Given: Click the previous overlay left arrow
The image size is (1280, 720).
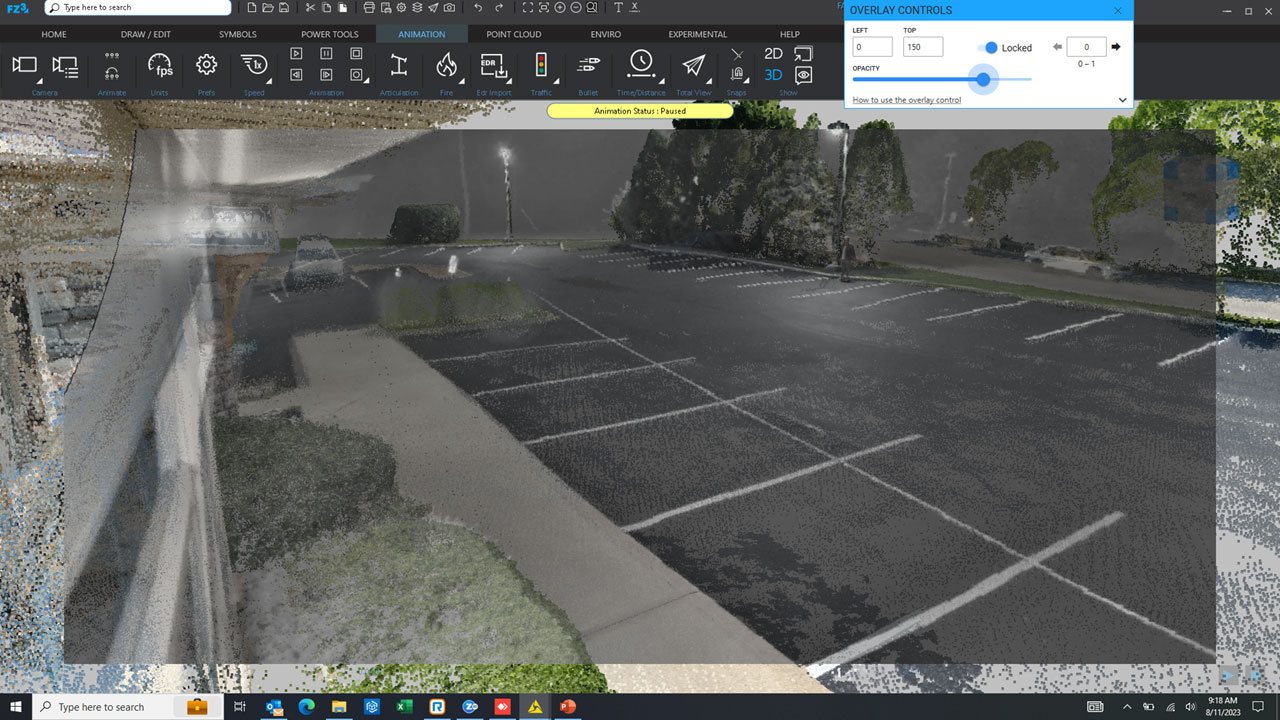Looking at the screenshot, I should (1058, 47).
